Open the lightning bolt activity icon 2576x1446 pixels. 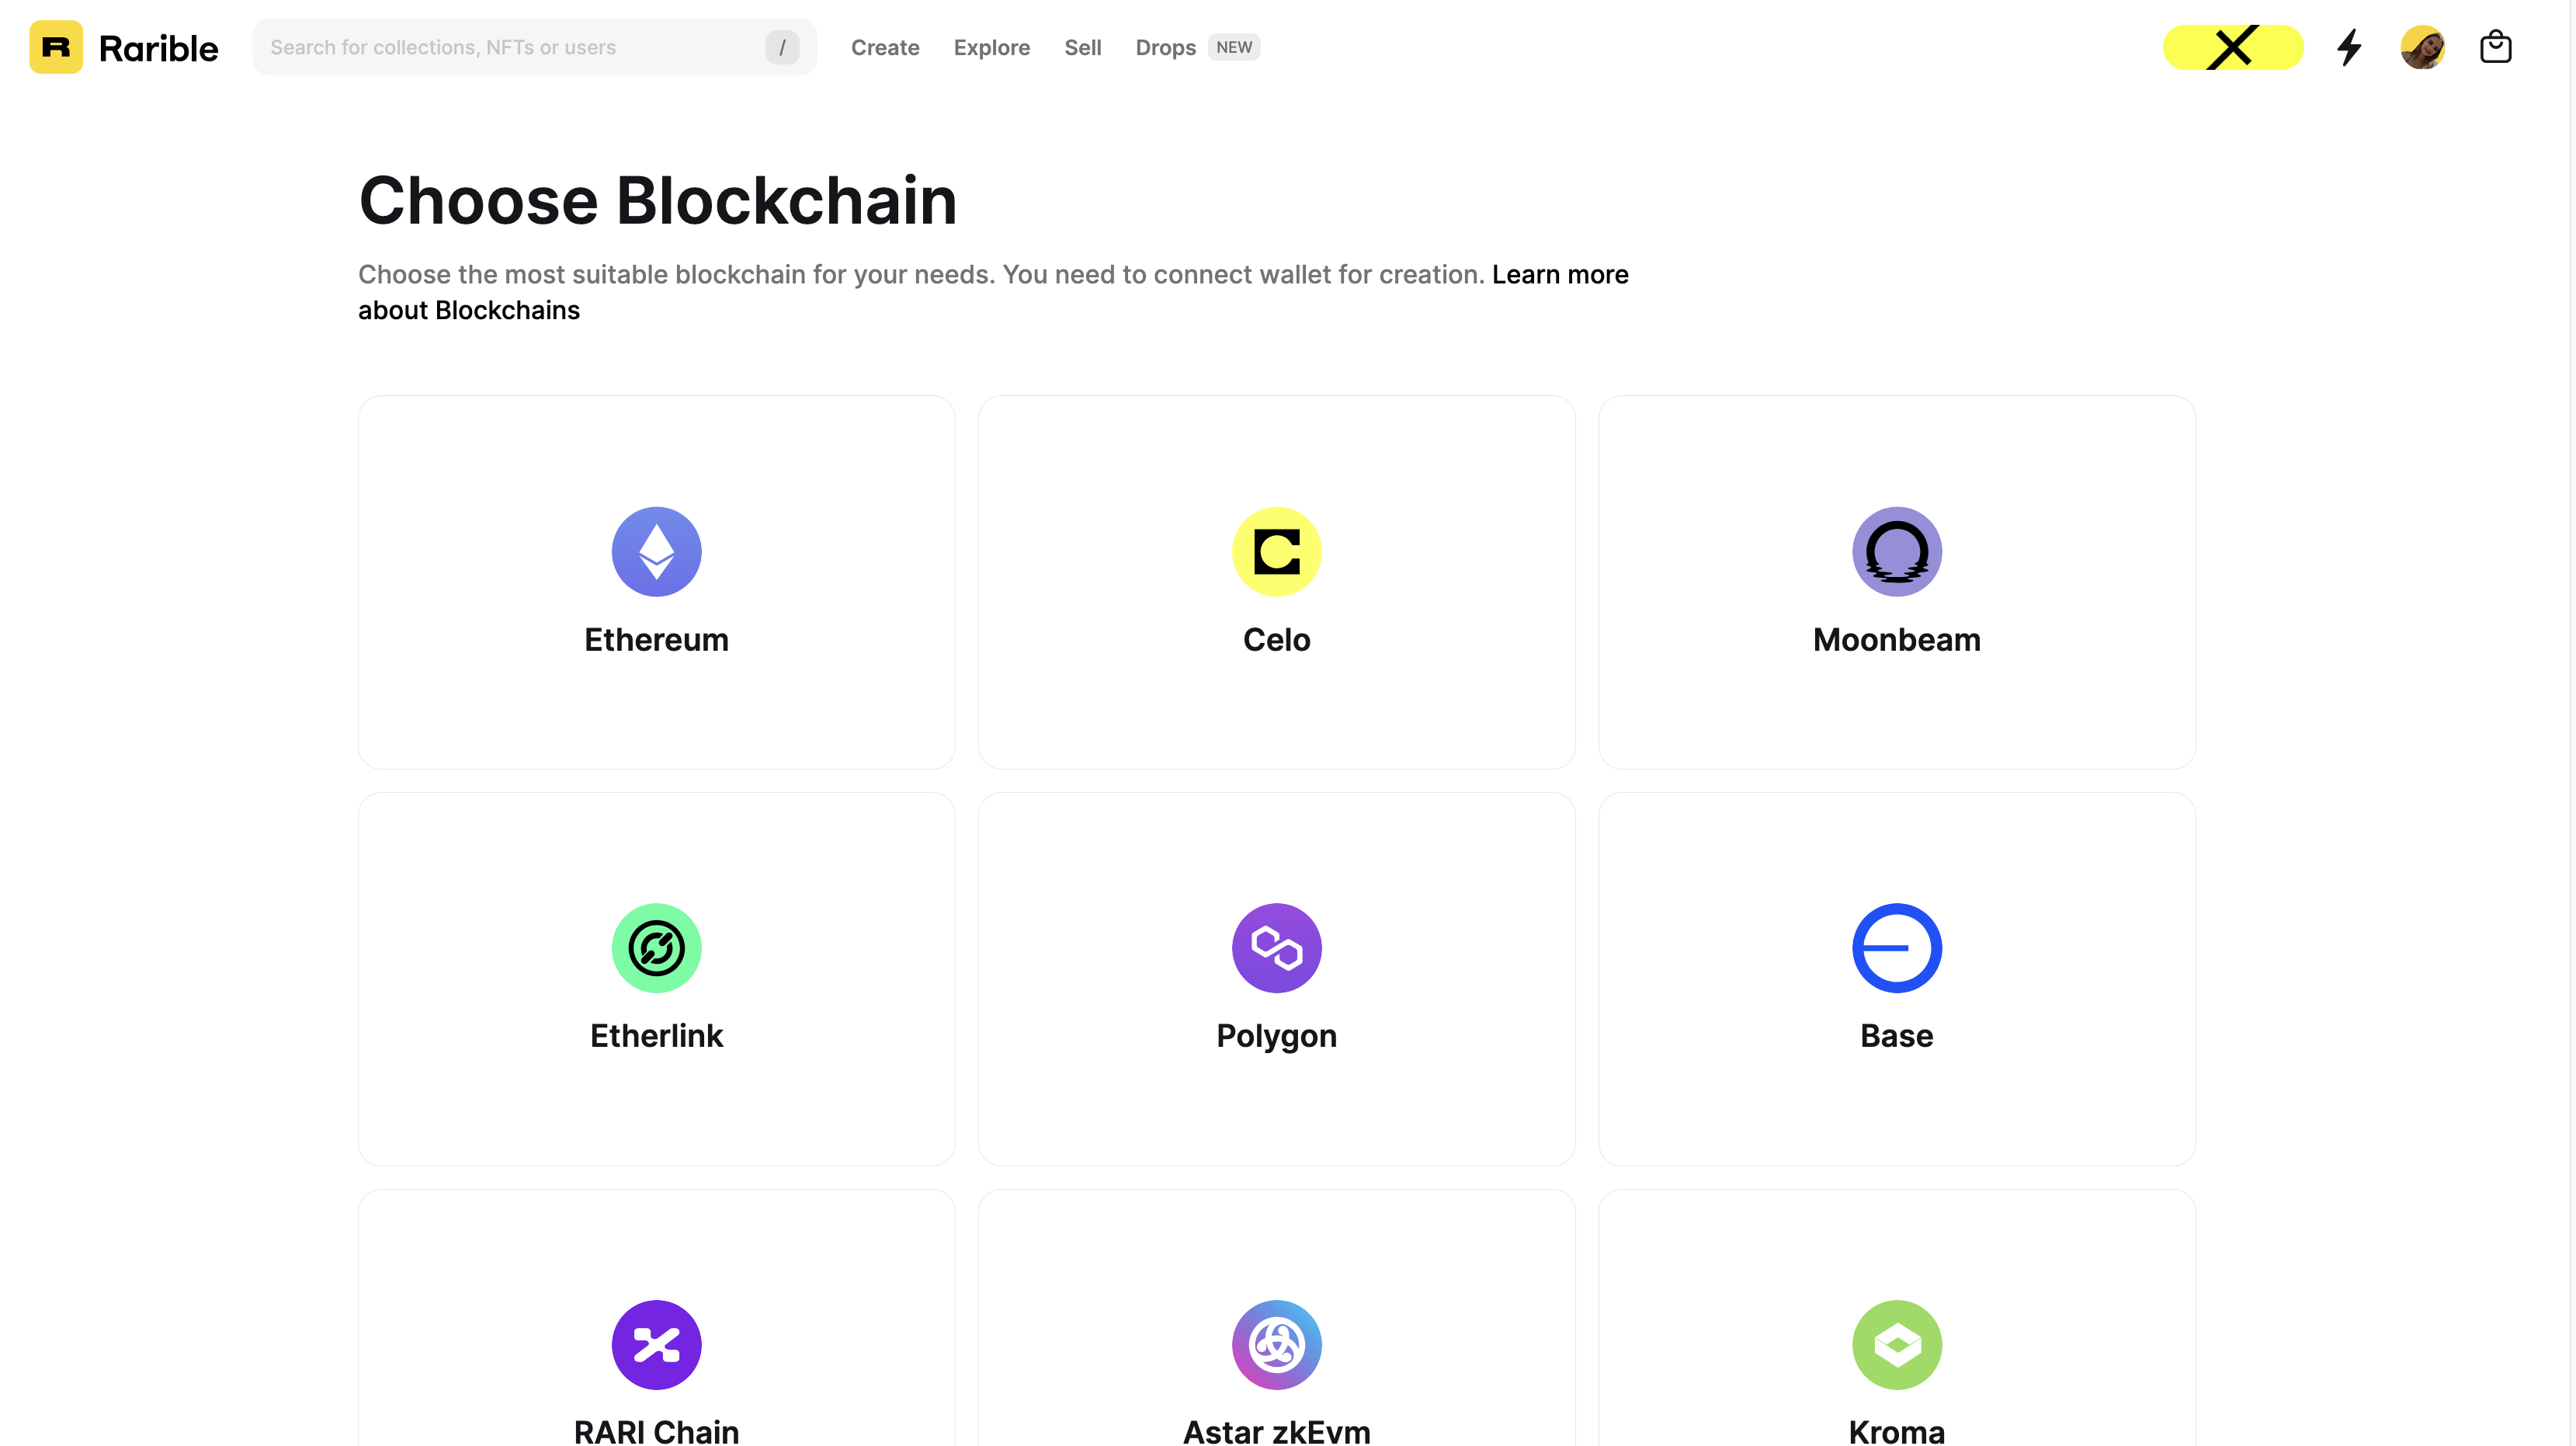tap(2349, 47)
